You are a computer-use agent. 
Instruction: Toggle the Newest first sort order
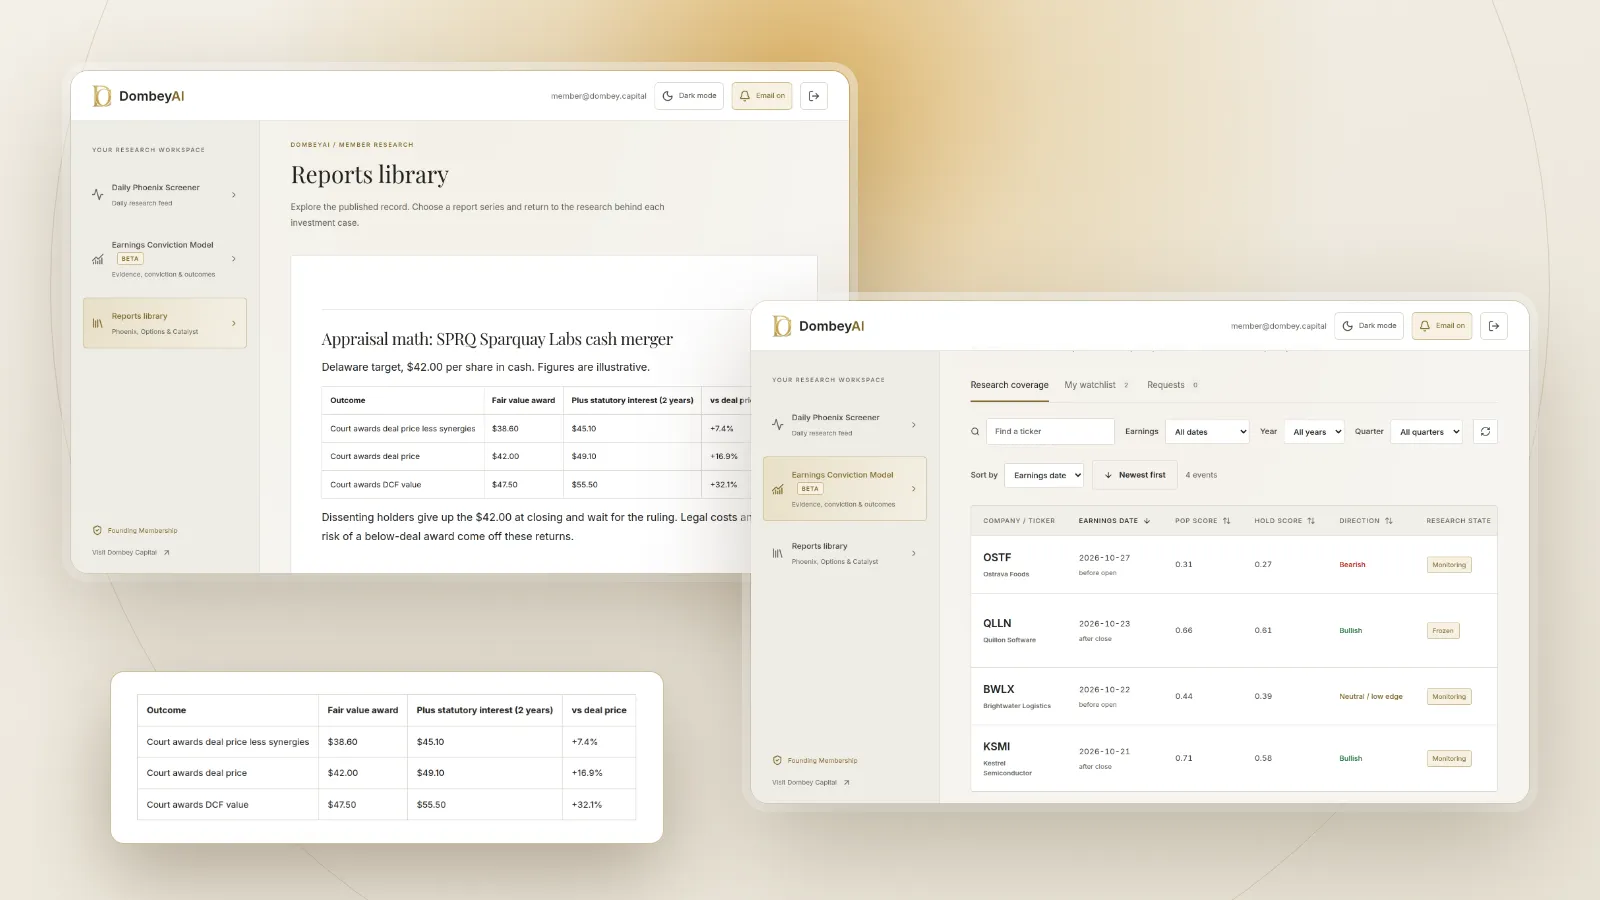(1135, 475)
